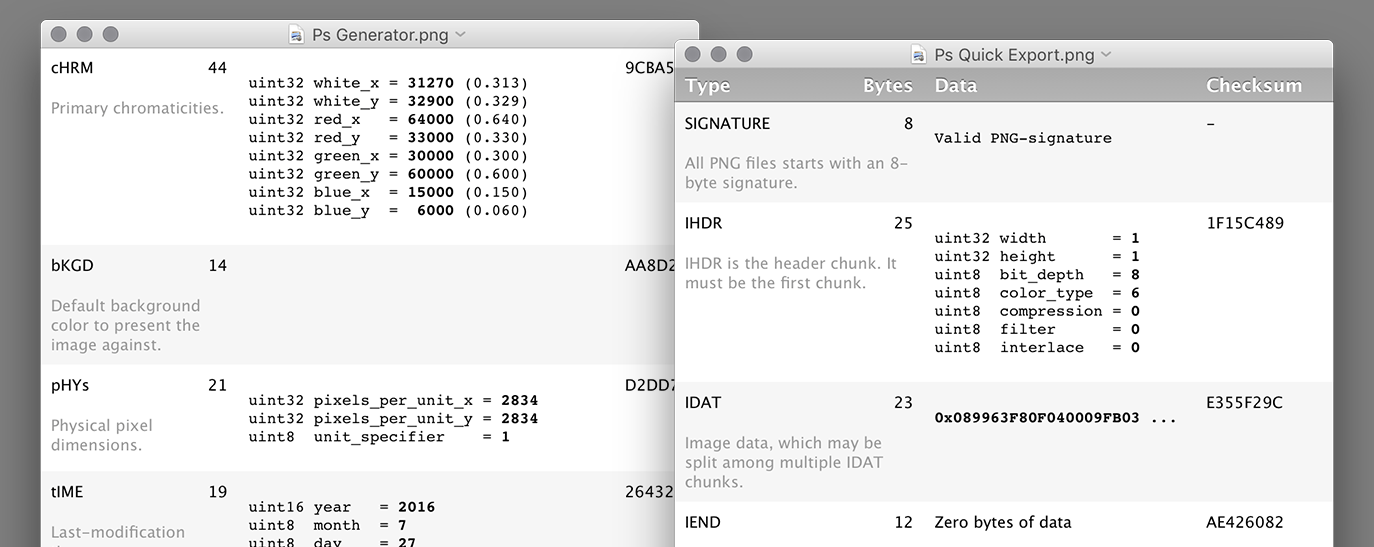Select the SIGNATURE row
Image resolution: width=1374 pixels, height=547 pixels.
1004,153
